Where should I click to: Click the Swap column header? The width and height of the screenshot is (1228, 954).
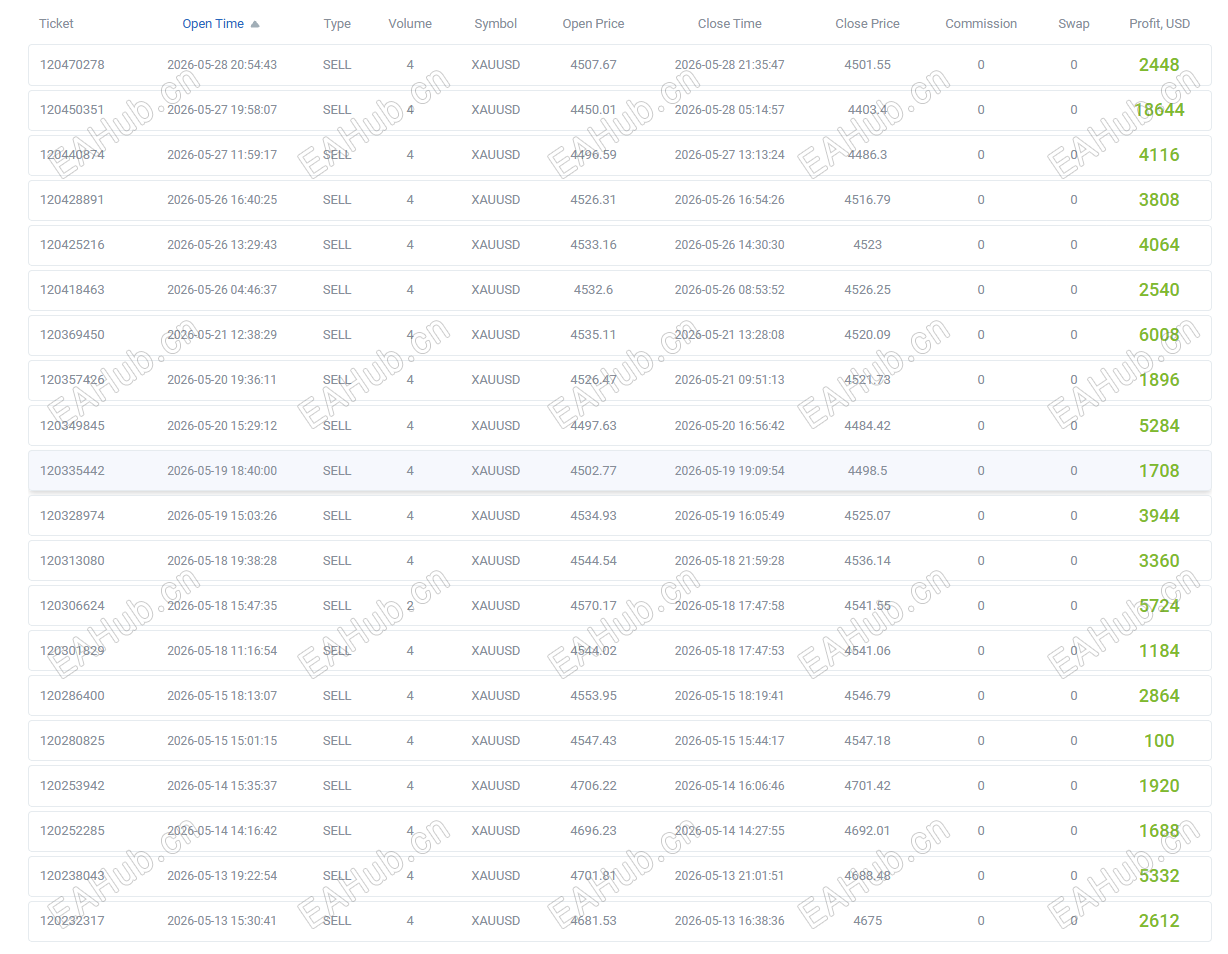coord(1074,24)
